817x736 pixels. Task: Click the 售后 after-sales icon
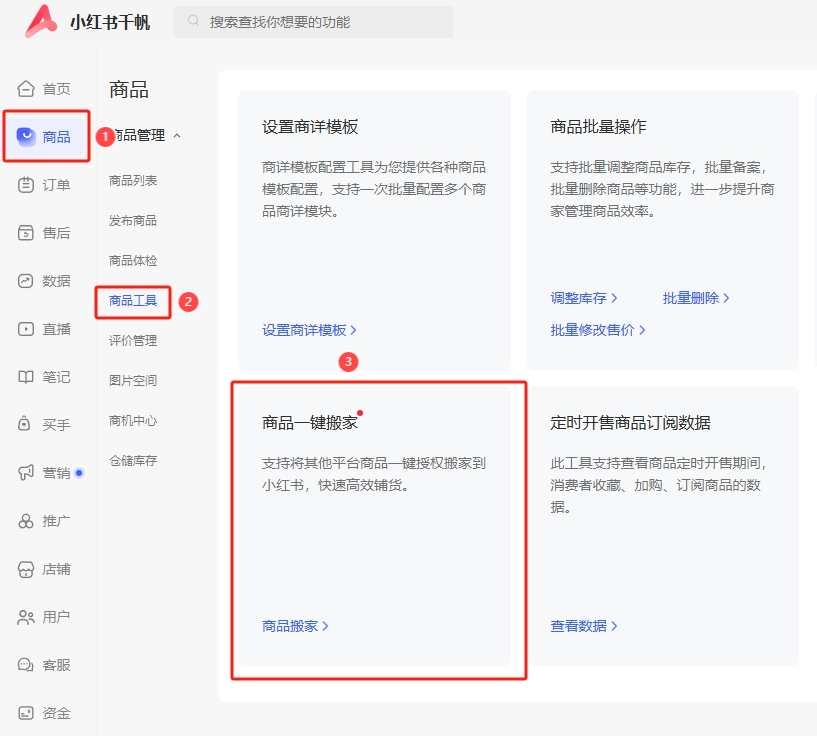point(26,233)
